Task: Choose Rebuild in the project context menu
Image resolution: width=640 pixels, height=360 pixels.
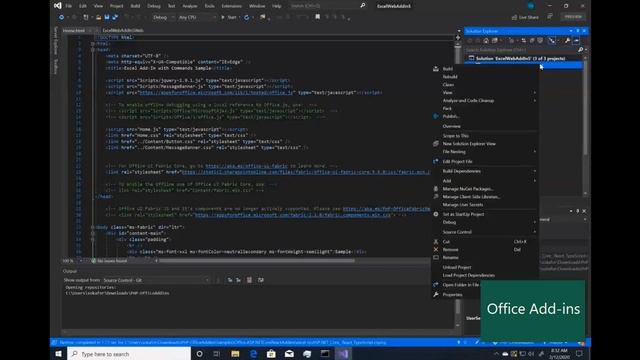Action: pyautogui.click(x=450, y=77)
